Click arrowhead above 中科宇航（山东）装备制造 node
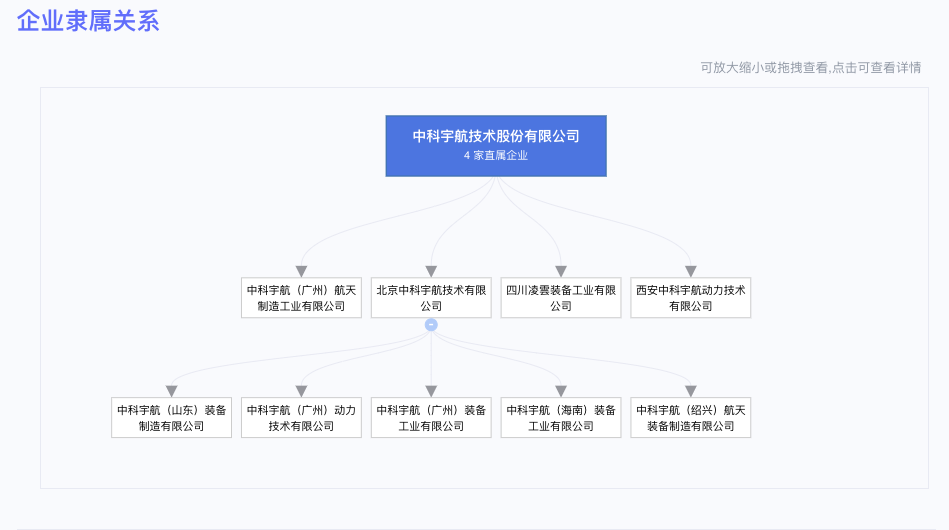Image resolution: width=949 pixels, height=530 pixels. click(x=171, y=391)
